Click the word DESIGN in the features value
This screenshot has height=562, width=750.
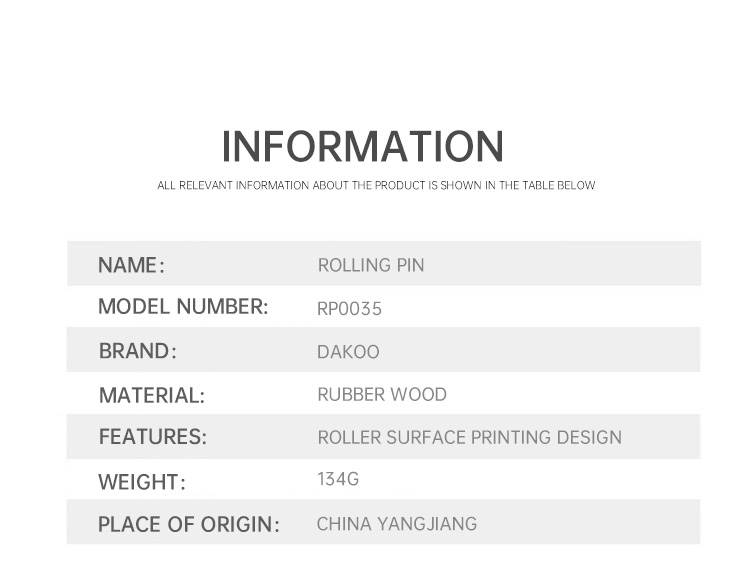coord(592,438)
